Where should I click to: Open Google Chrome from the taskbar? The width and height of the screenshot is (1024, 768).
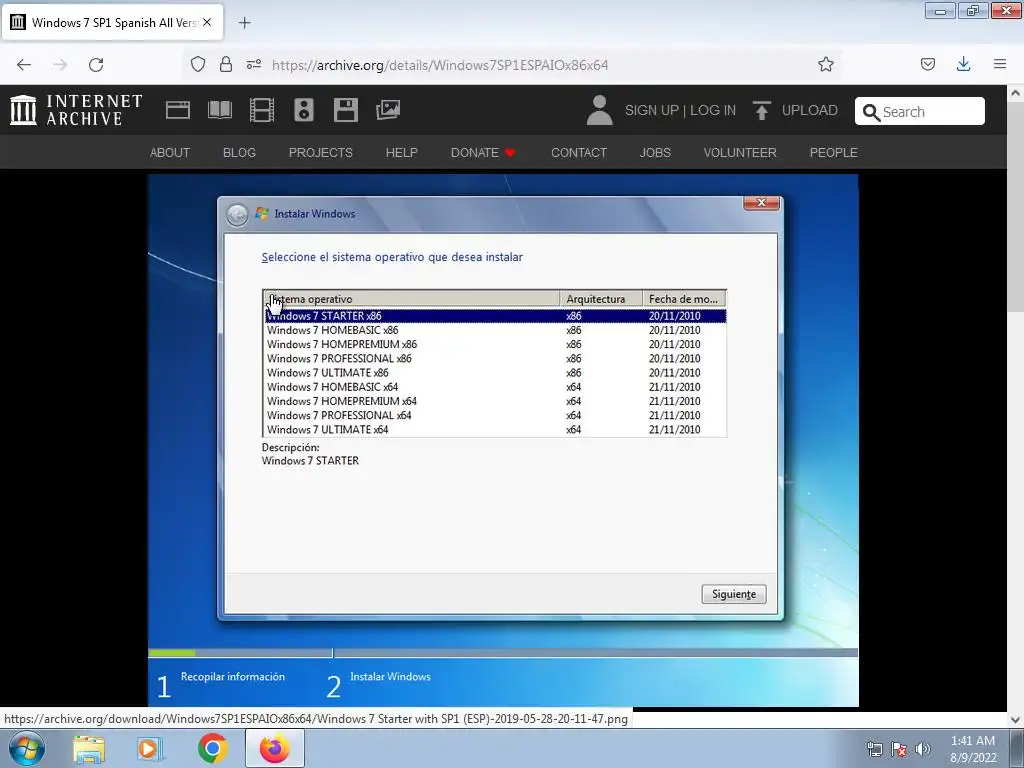click(x=212, y=748)
